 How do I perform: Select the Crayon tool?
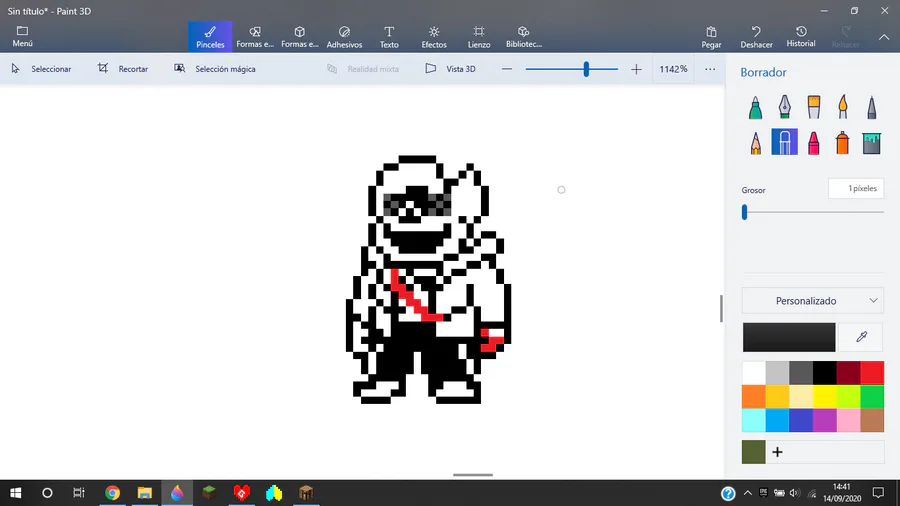814,142
